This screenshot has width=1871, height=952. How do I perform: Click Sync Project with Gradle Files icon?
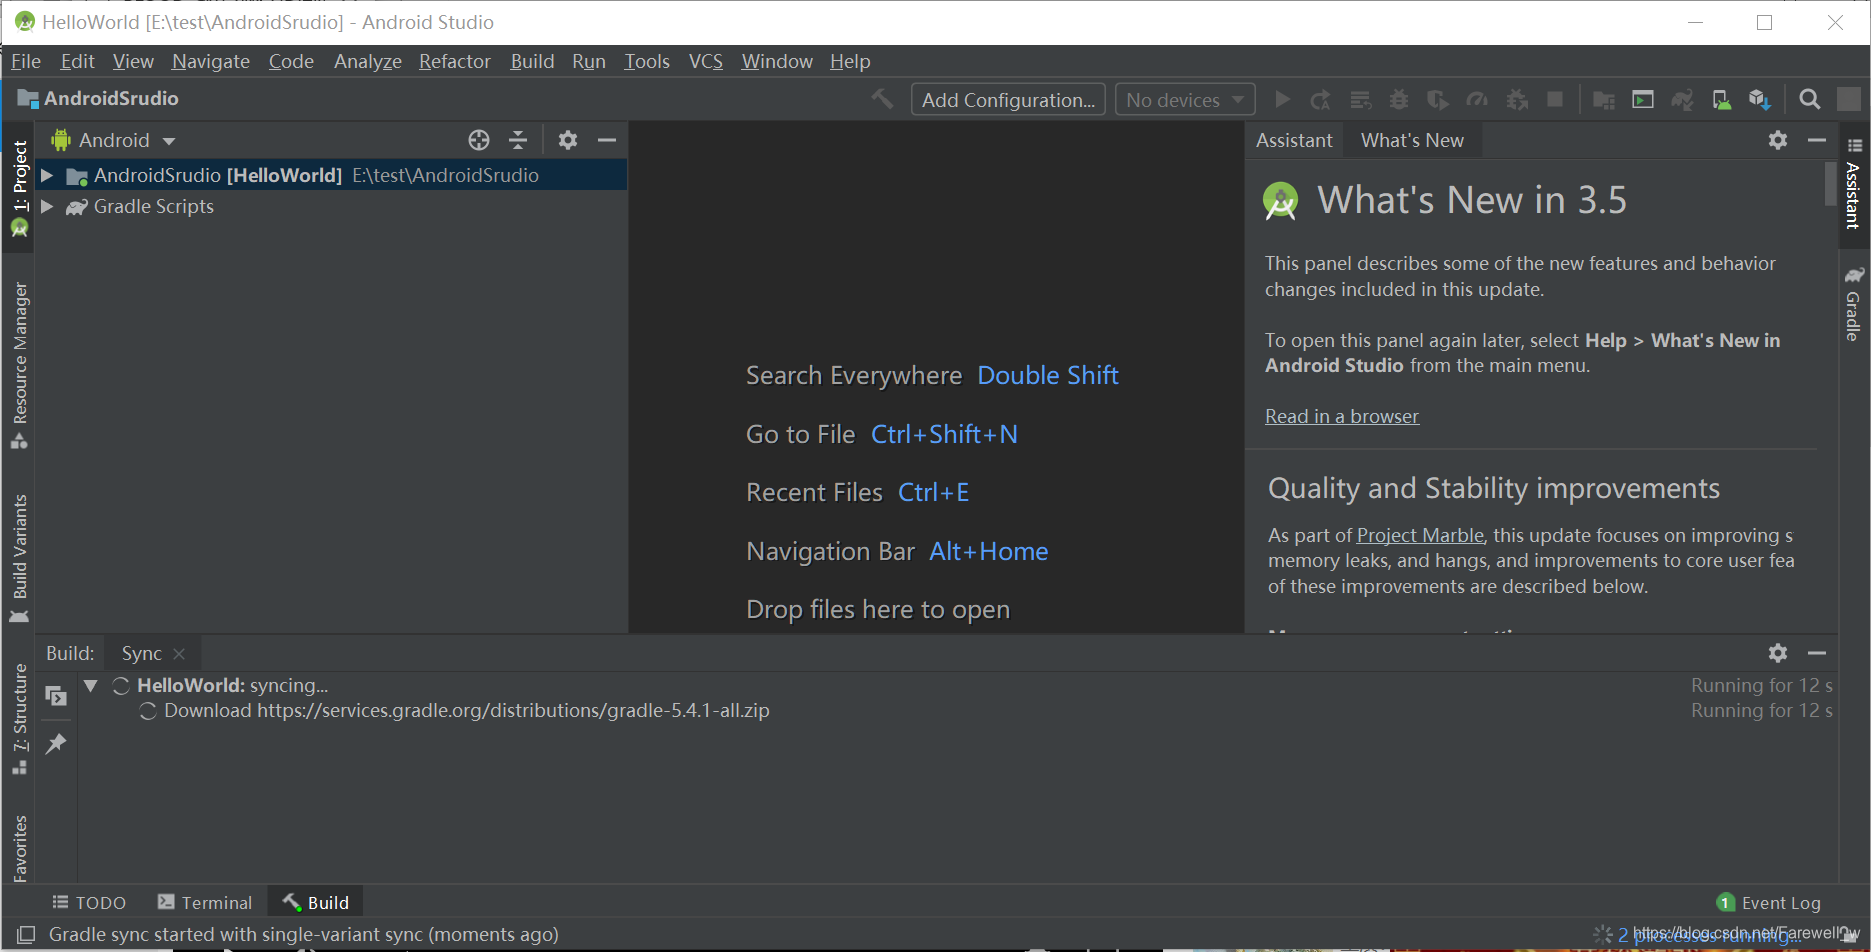tap(1682, 99)
